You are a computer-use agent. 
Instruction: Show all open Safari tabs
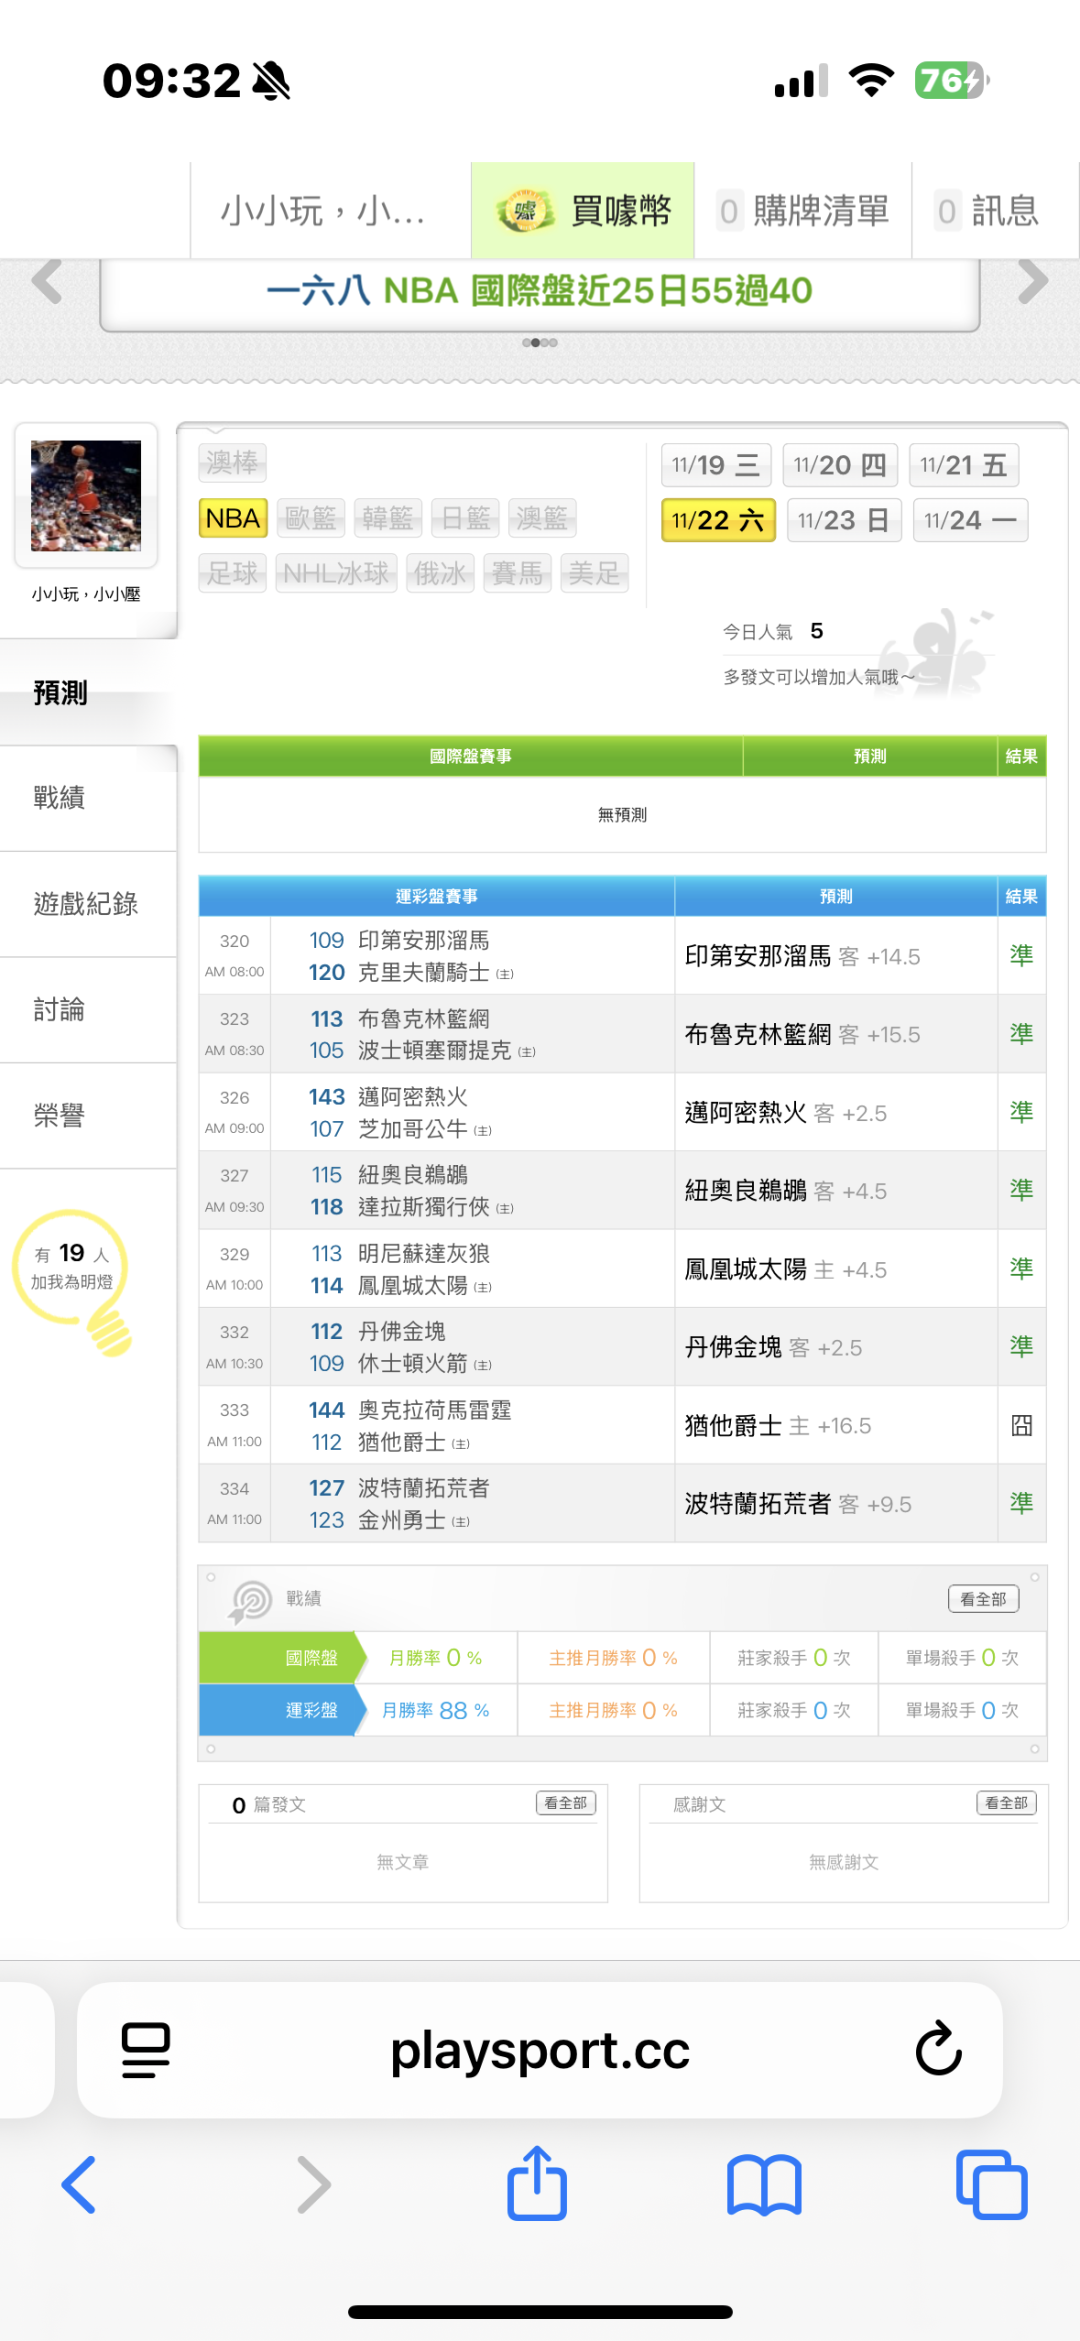point(991,2185)
